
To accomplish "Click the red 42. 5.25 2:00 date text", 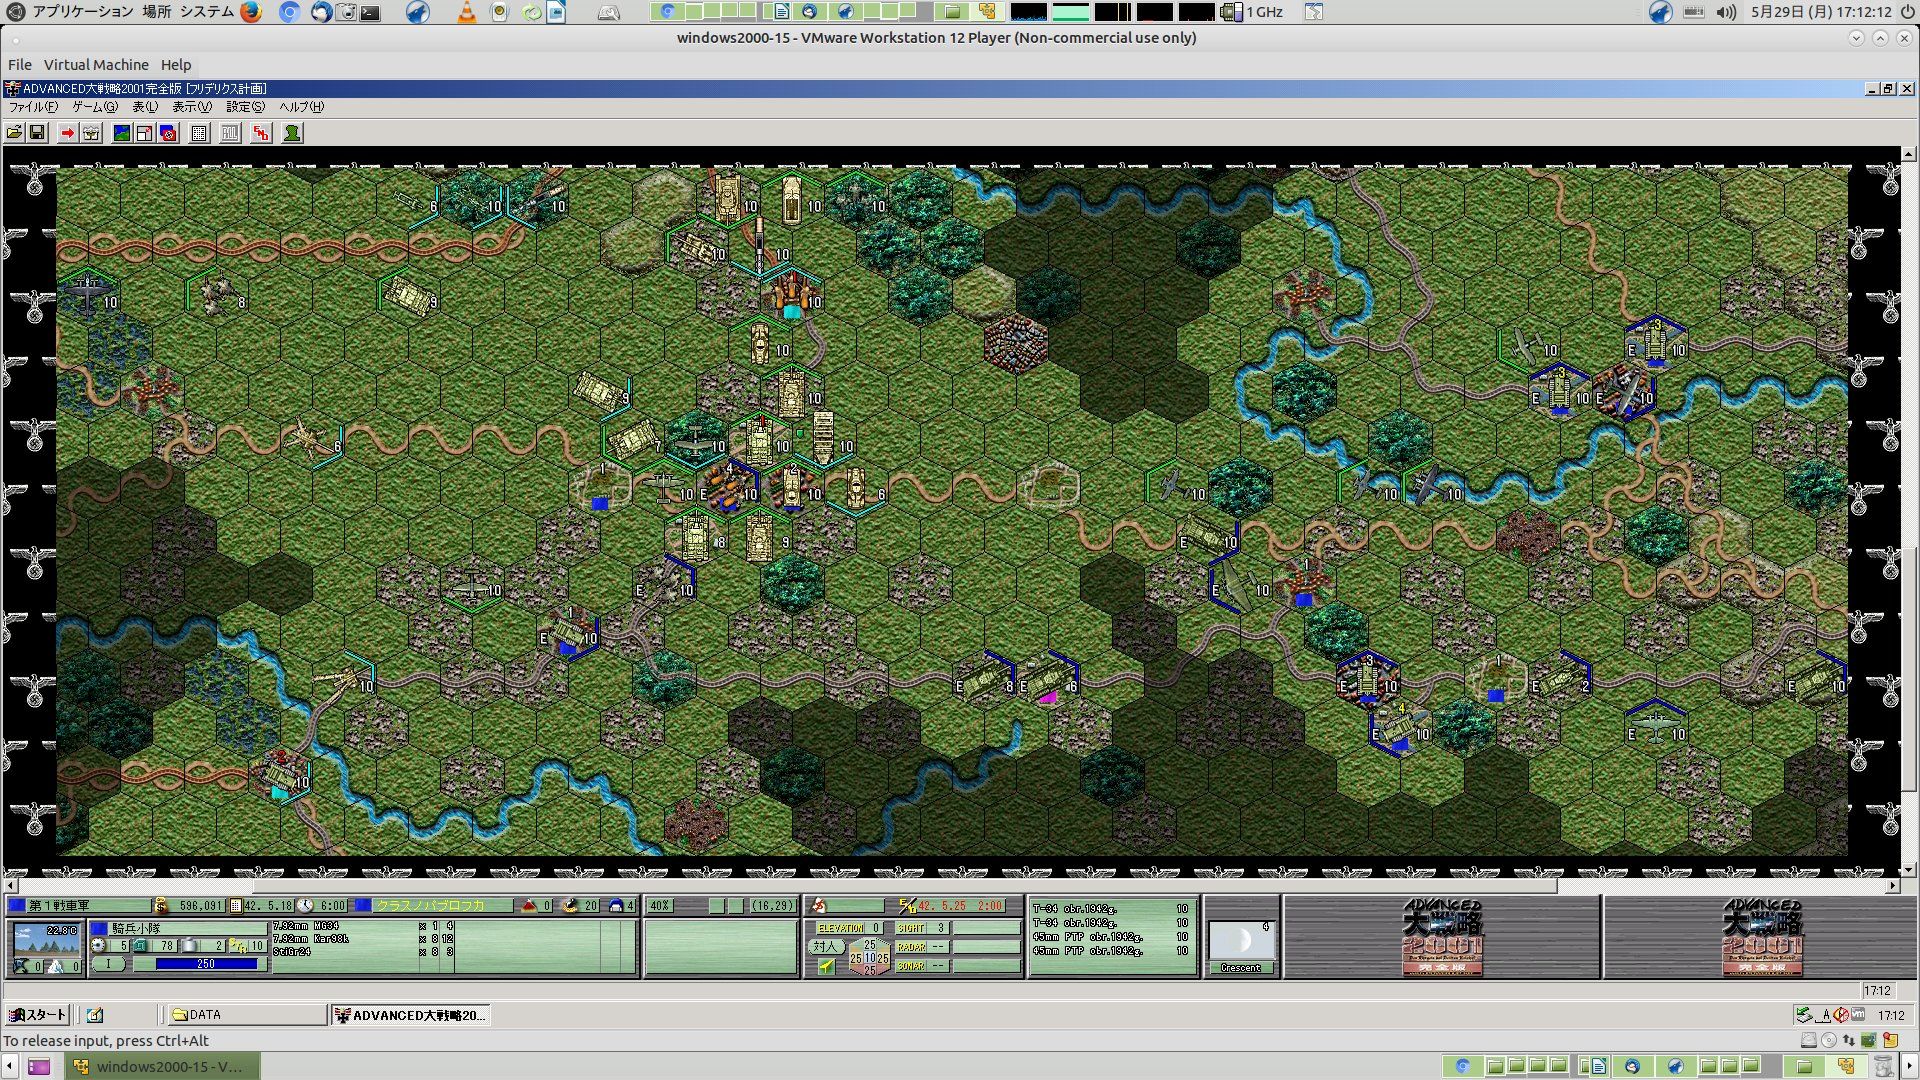I will [960, 906].
